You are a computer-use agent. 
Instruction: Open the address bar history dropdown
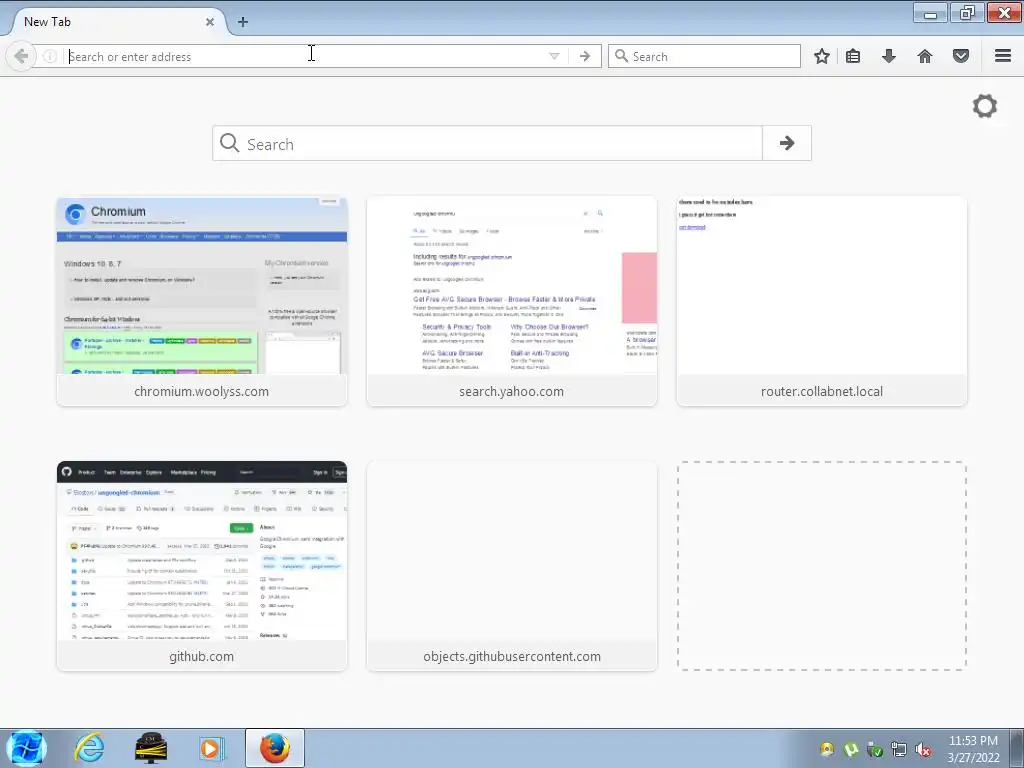(x=554, y=56)
